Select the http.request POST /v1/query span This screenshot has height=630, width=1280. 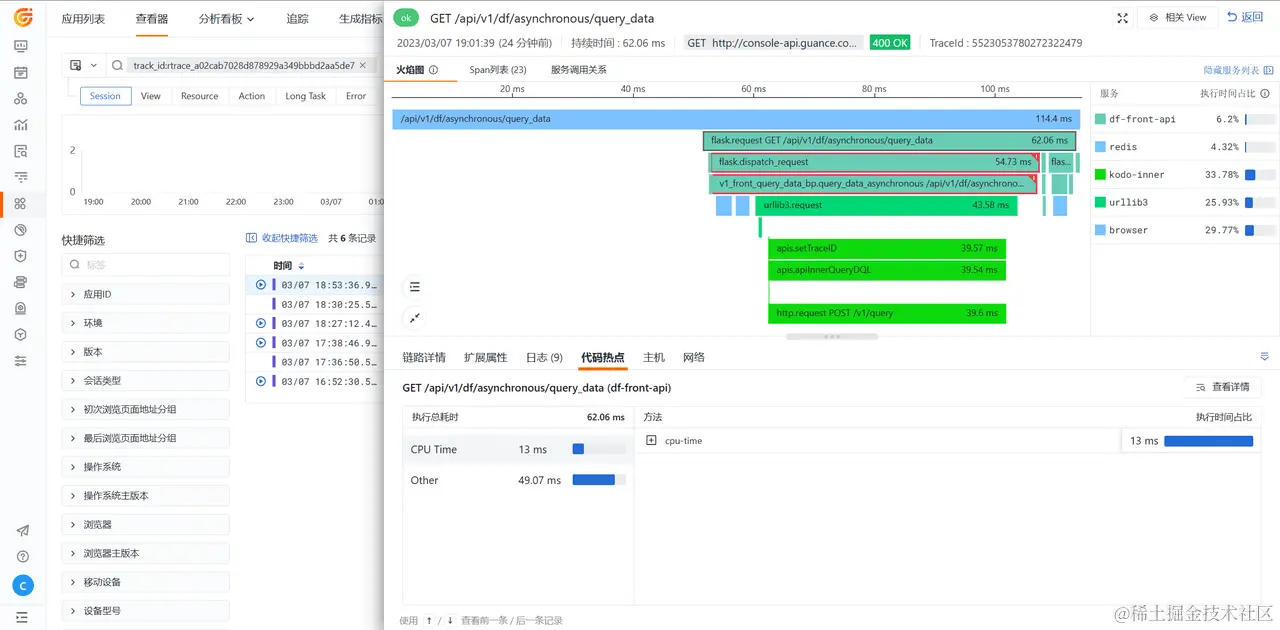(887, 313)
